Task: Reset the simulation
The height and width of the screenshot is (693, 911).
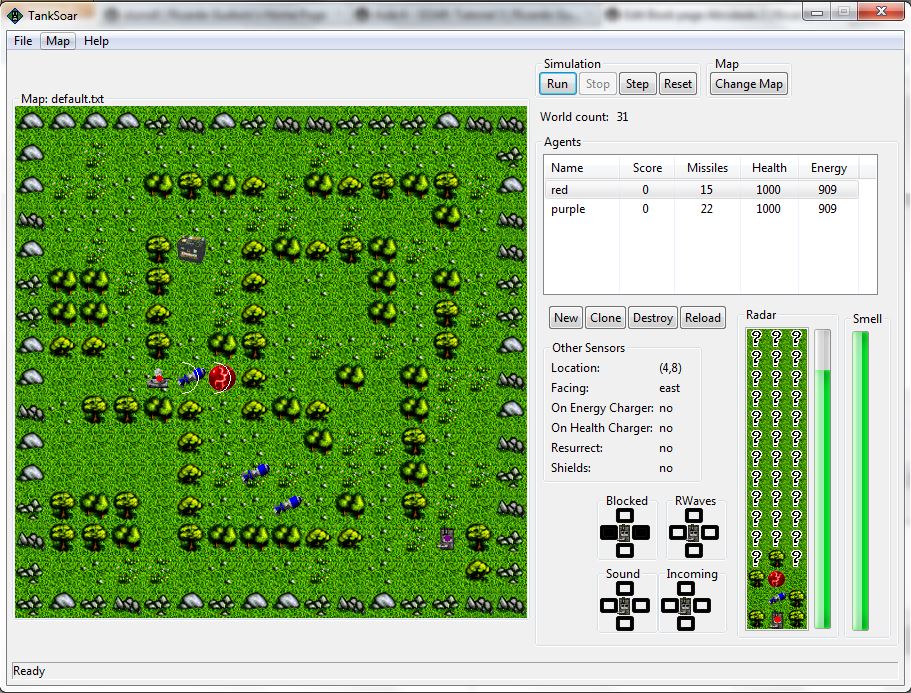Action: coord(677,84)
